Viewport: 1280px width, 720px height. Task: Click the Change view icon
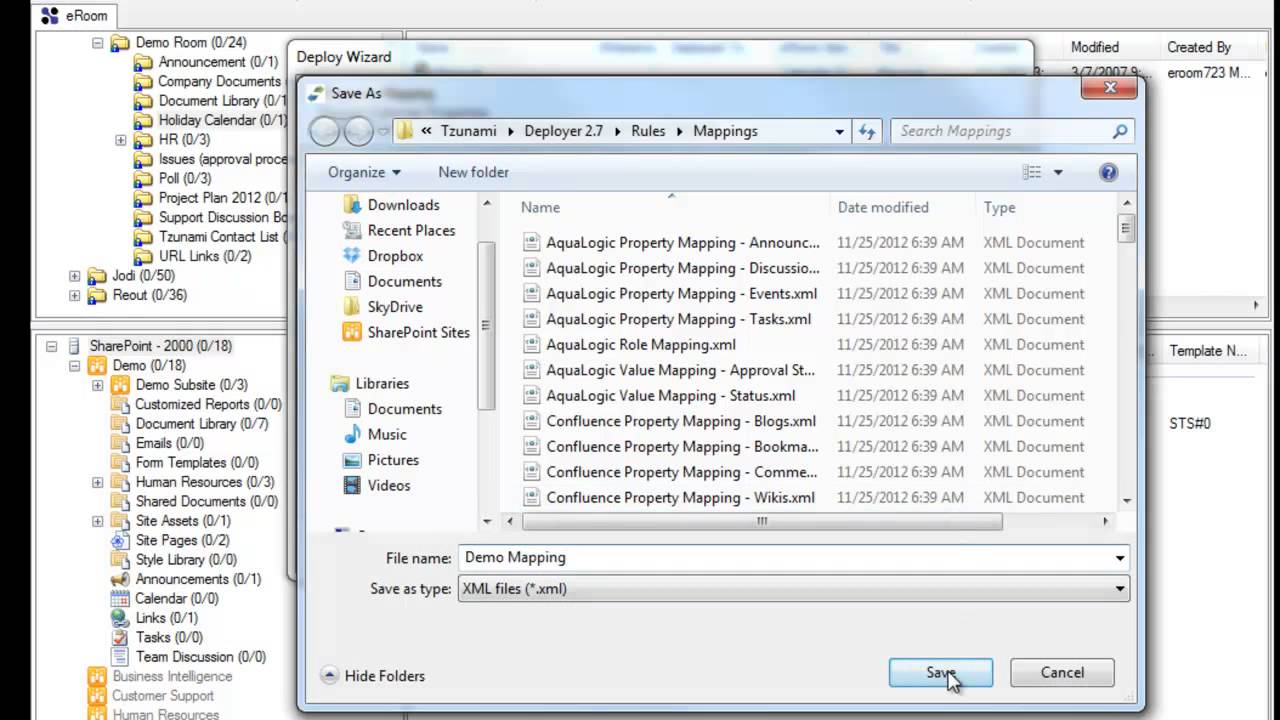pyautogui.click(x=1032, y=173)
